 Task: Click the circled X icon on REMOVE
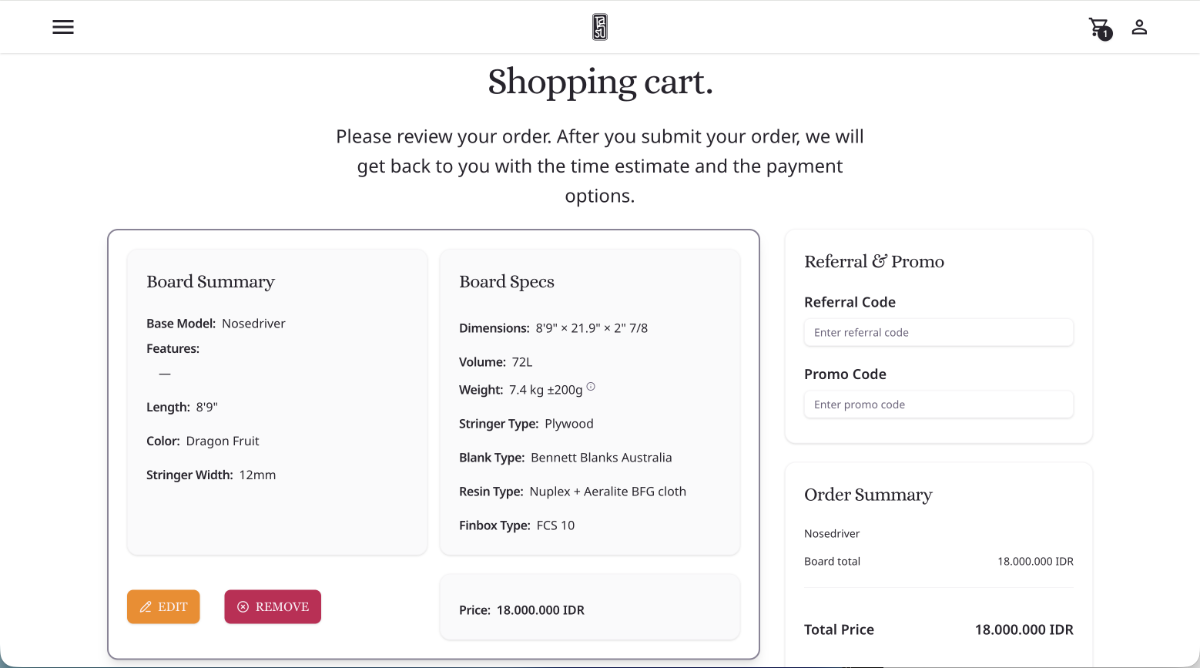click(x=243, y=606)
